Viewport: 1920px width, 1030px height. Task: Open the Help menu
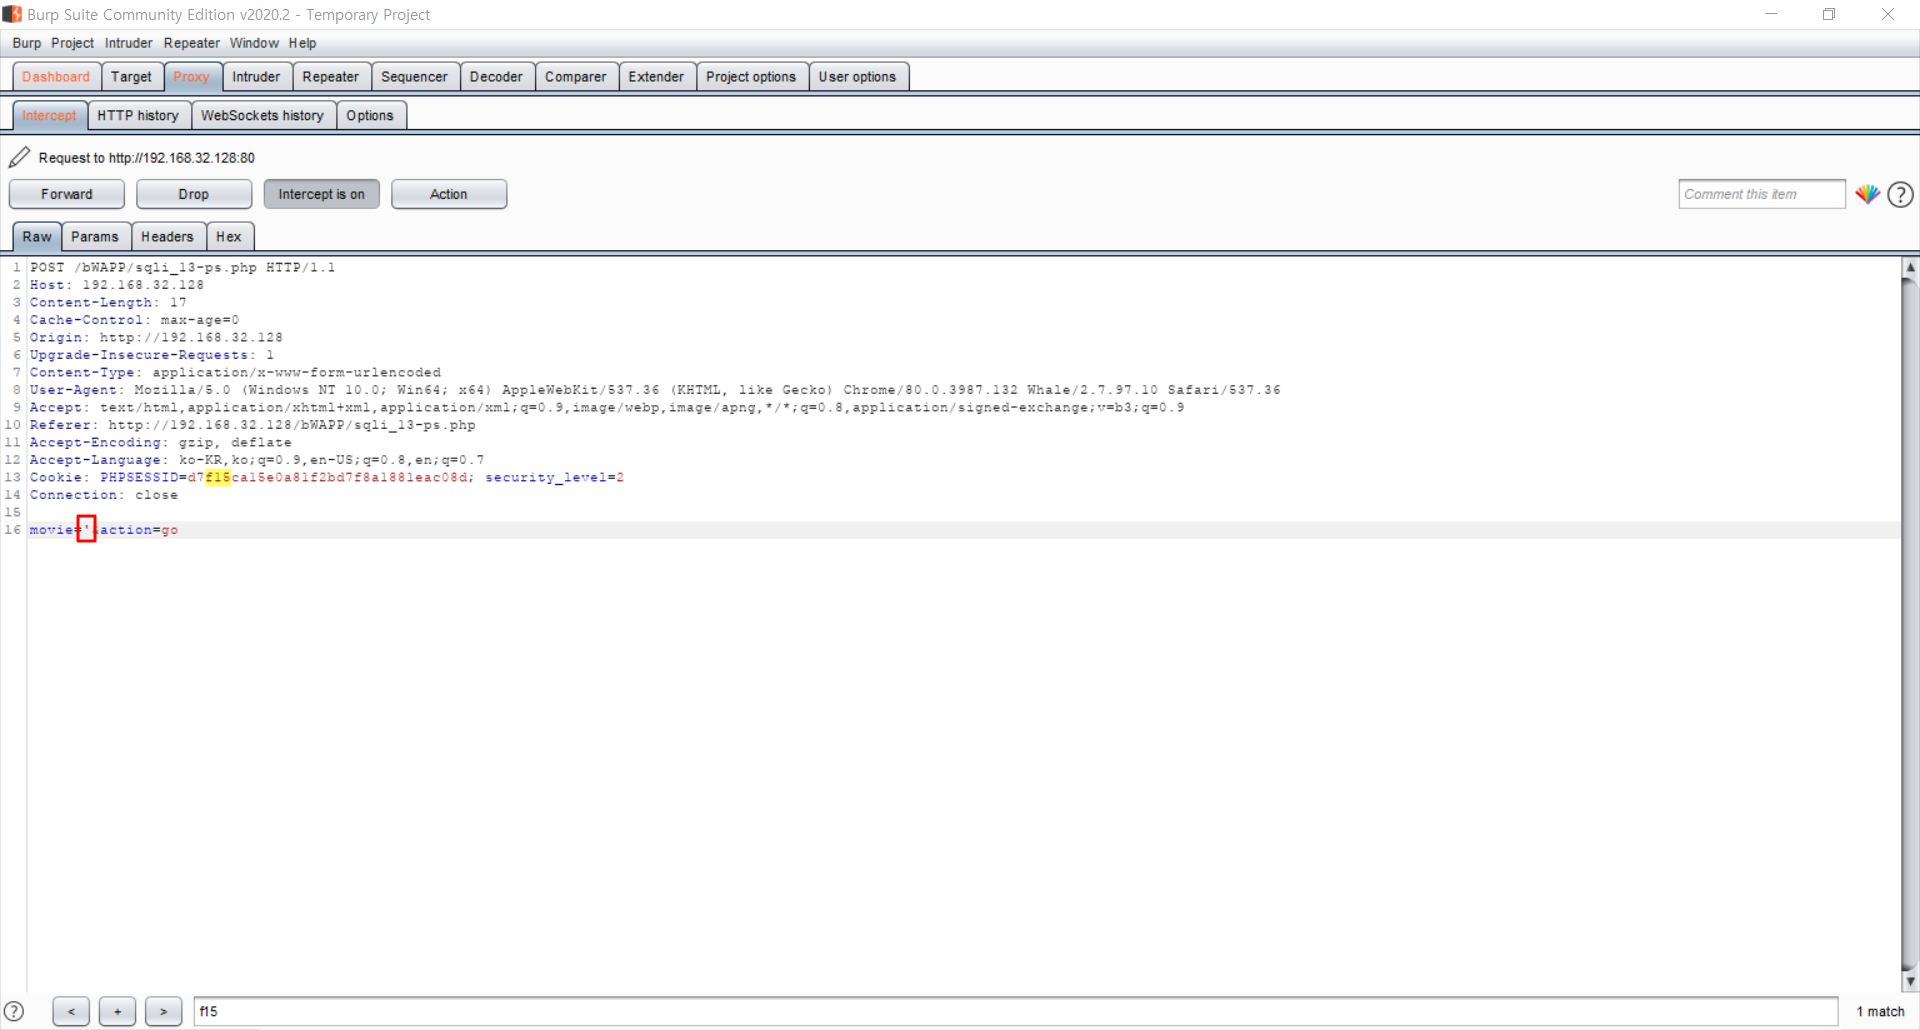pyautogui.click(x=303, y=43)
